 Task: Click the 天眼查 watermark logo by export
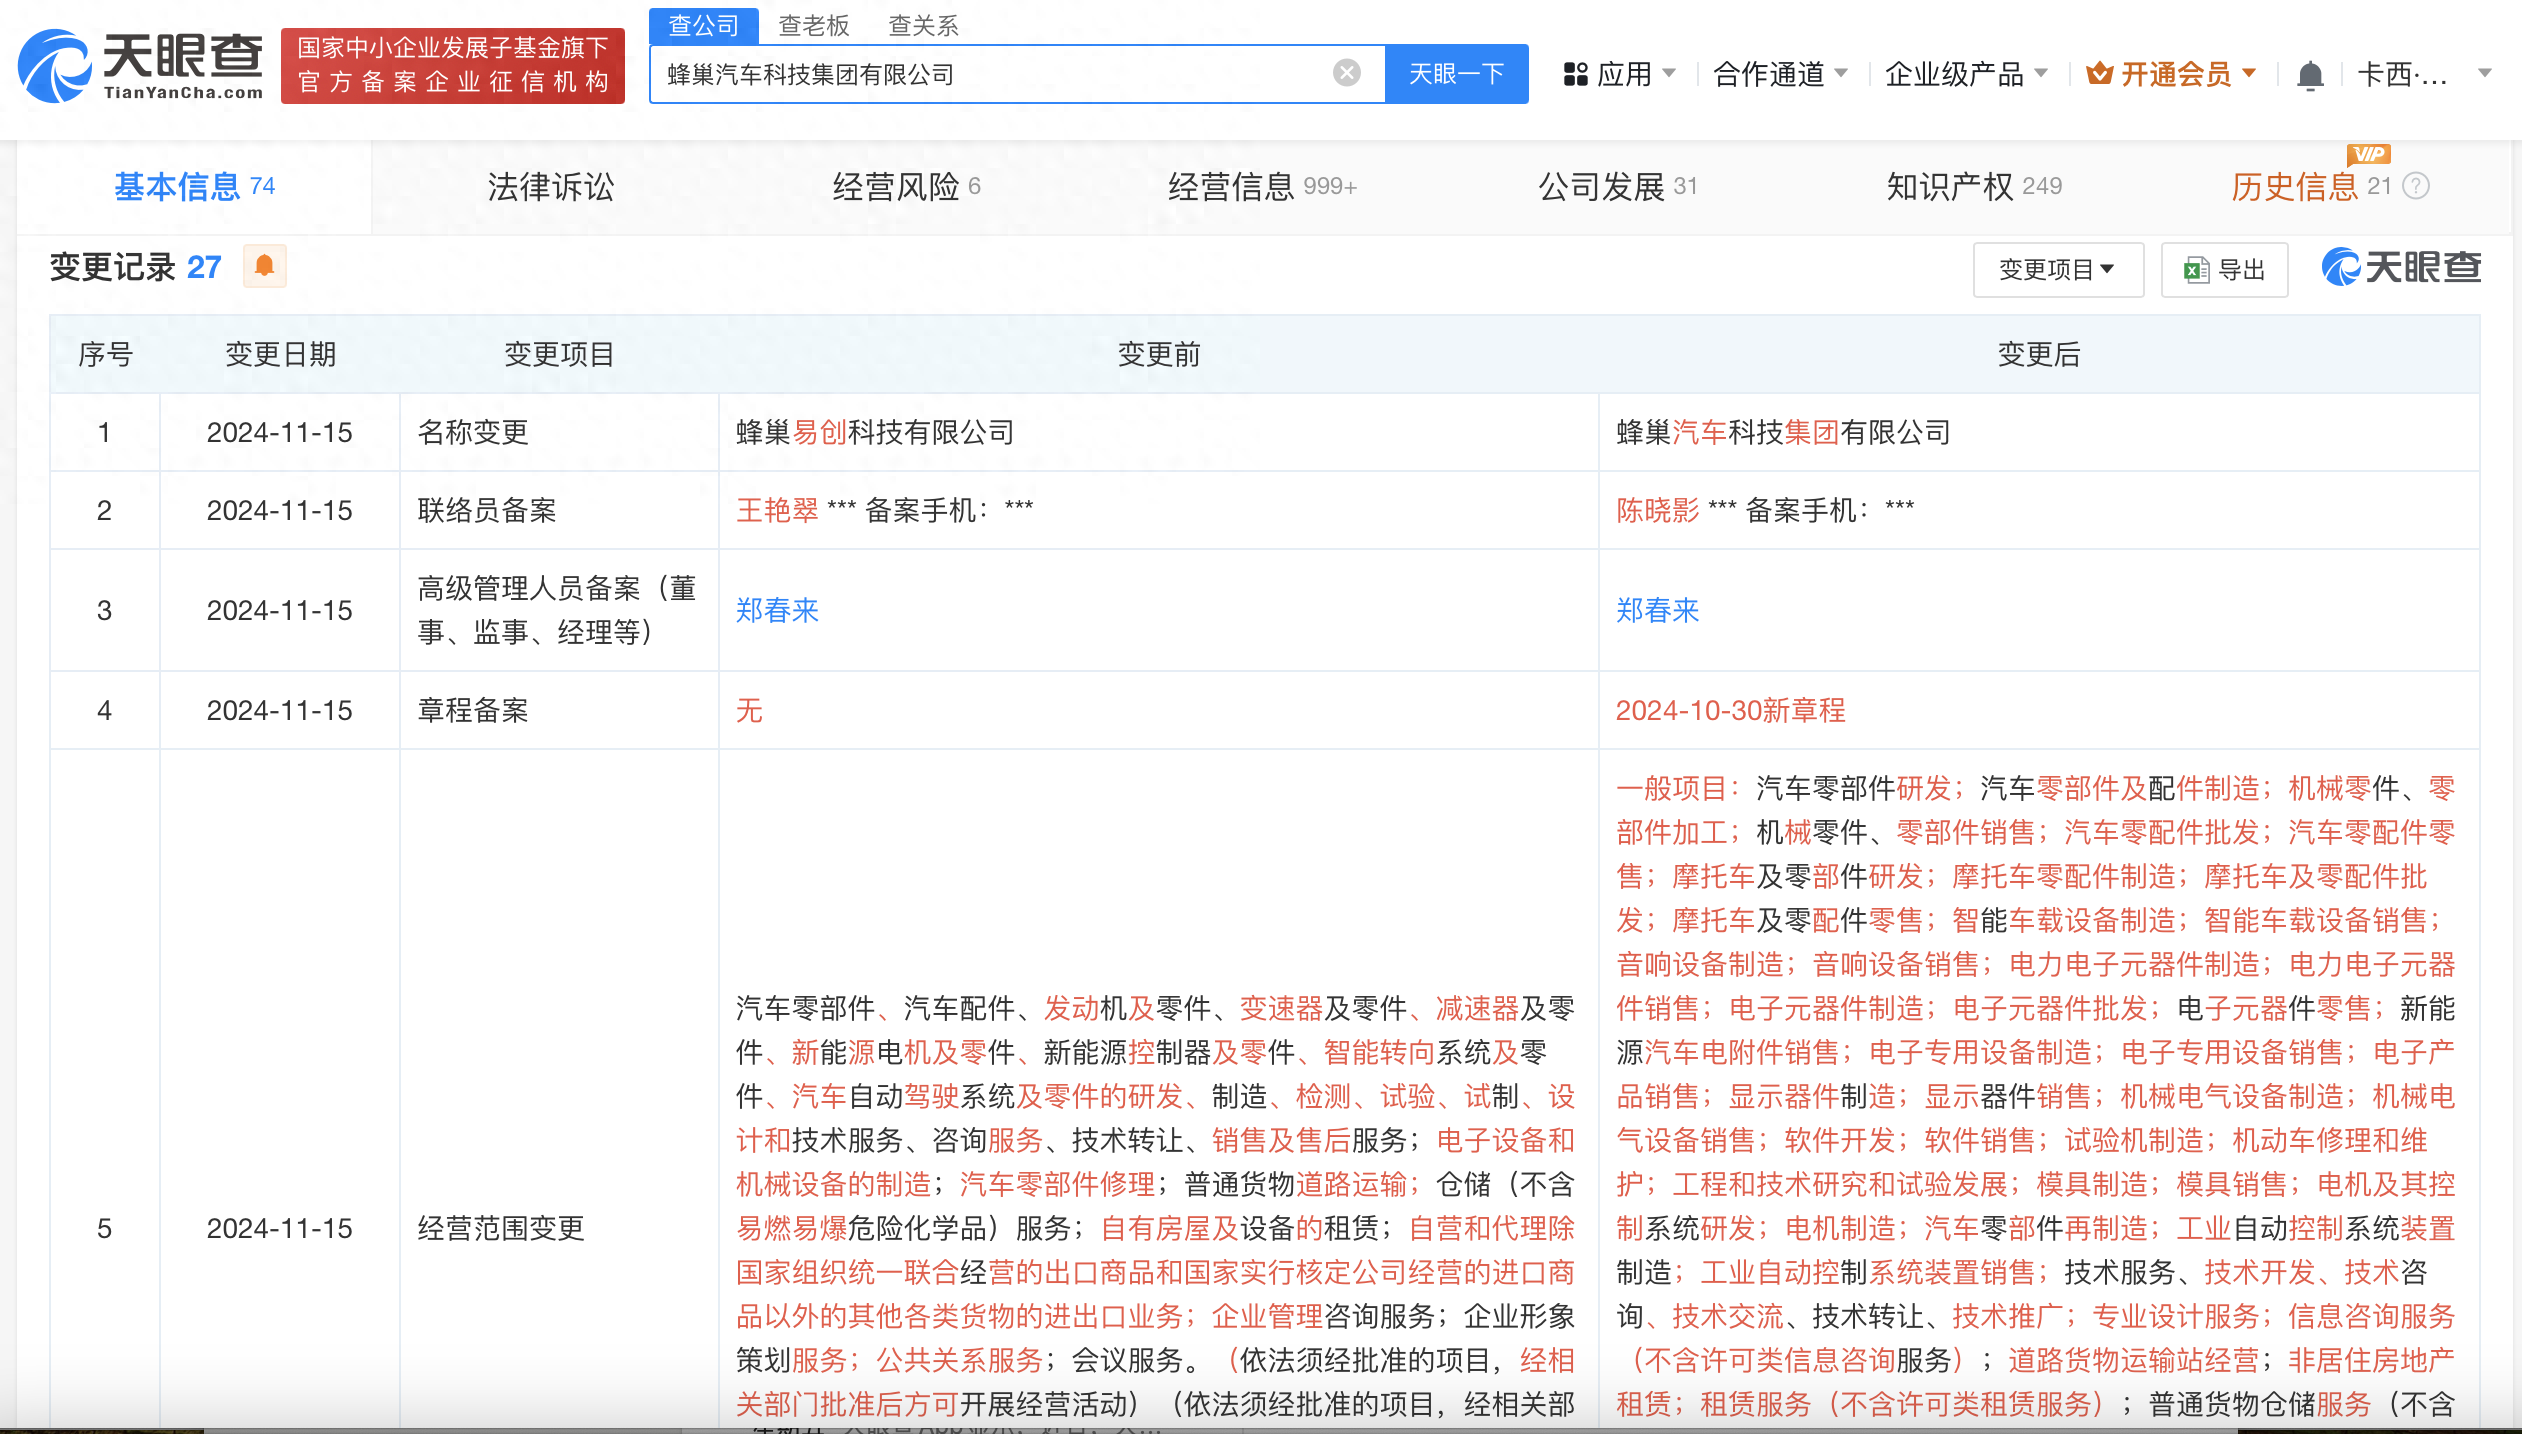pos(2401,267)
